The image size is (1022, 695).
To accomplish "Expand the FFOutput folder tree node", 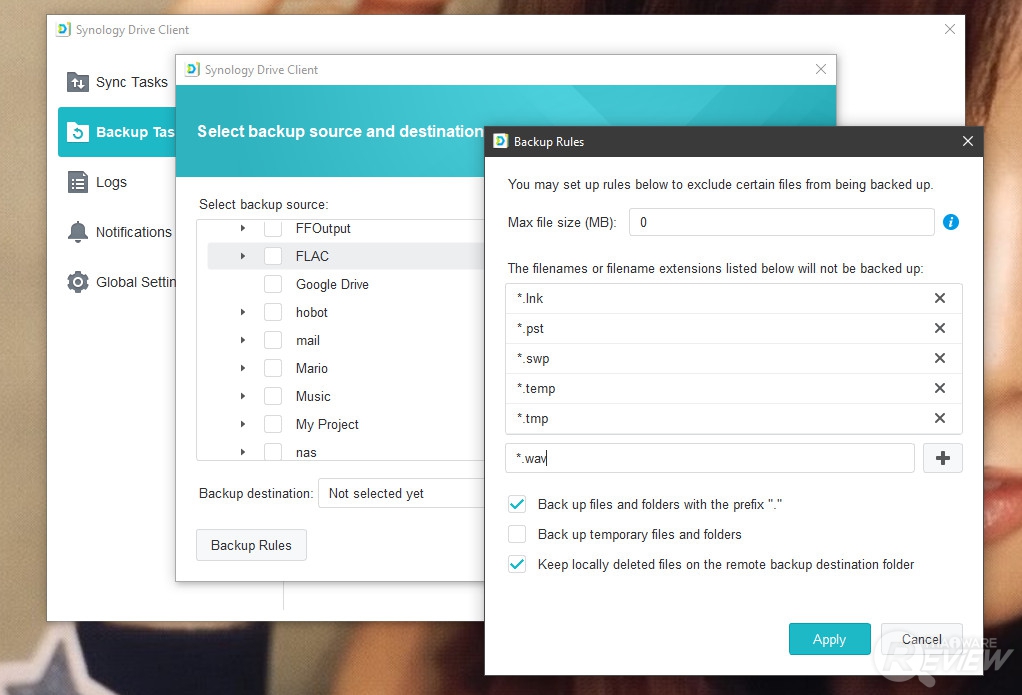I will pos(242,228).
